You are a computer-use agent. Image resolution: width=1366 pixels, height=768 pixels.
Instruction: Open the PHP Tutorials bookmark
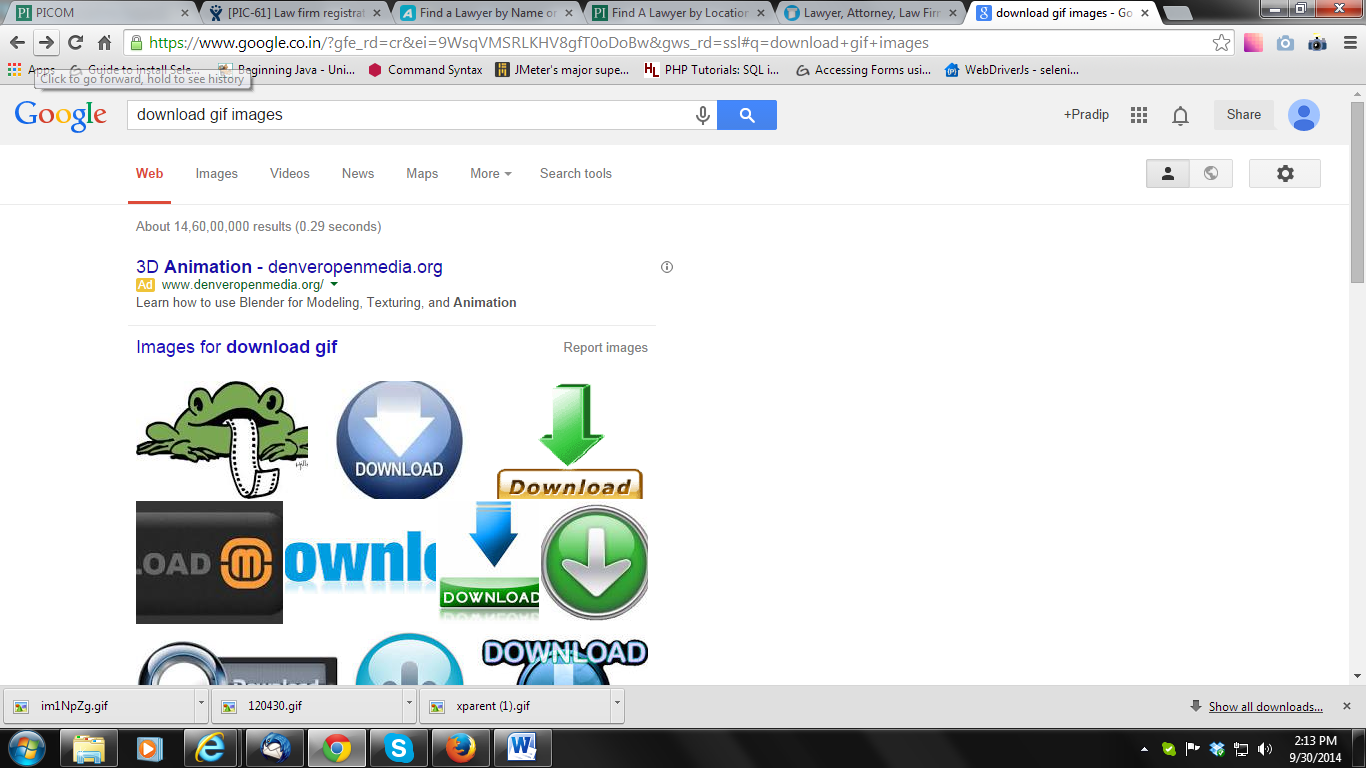[x=711, y=70]
